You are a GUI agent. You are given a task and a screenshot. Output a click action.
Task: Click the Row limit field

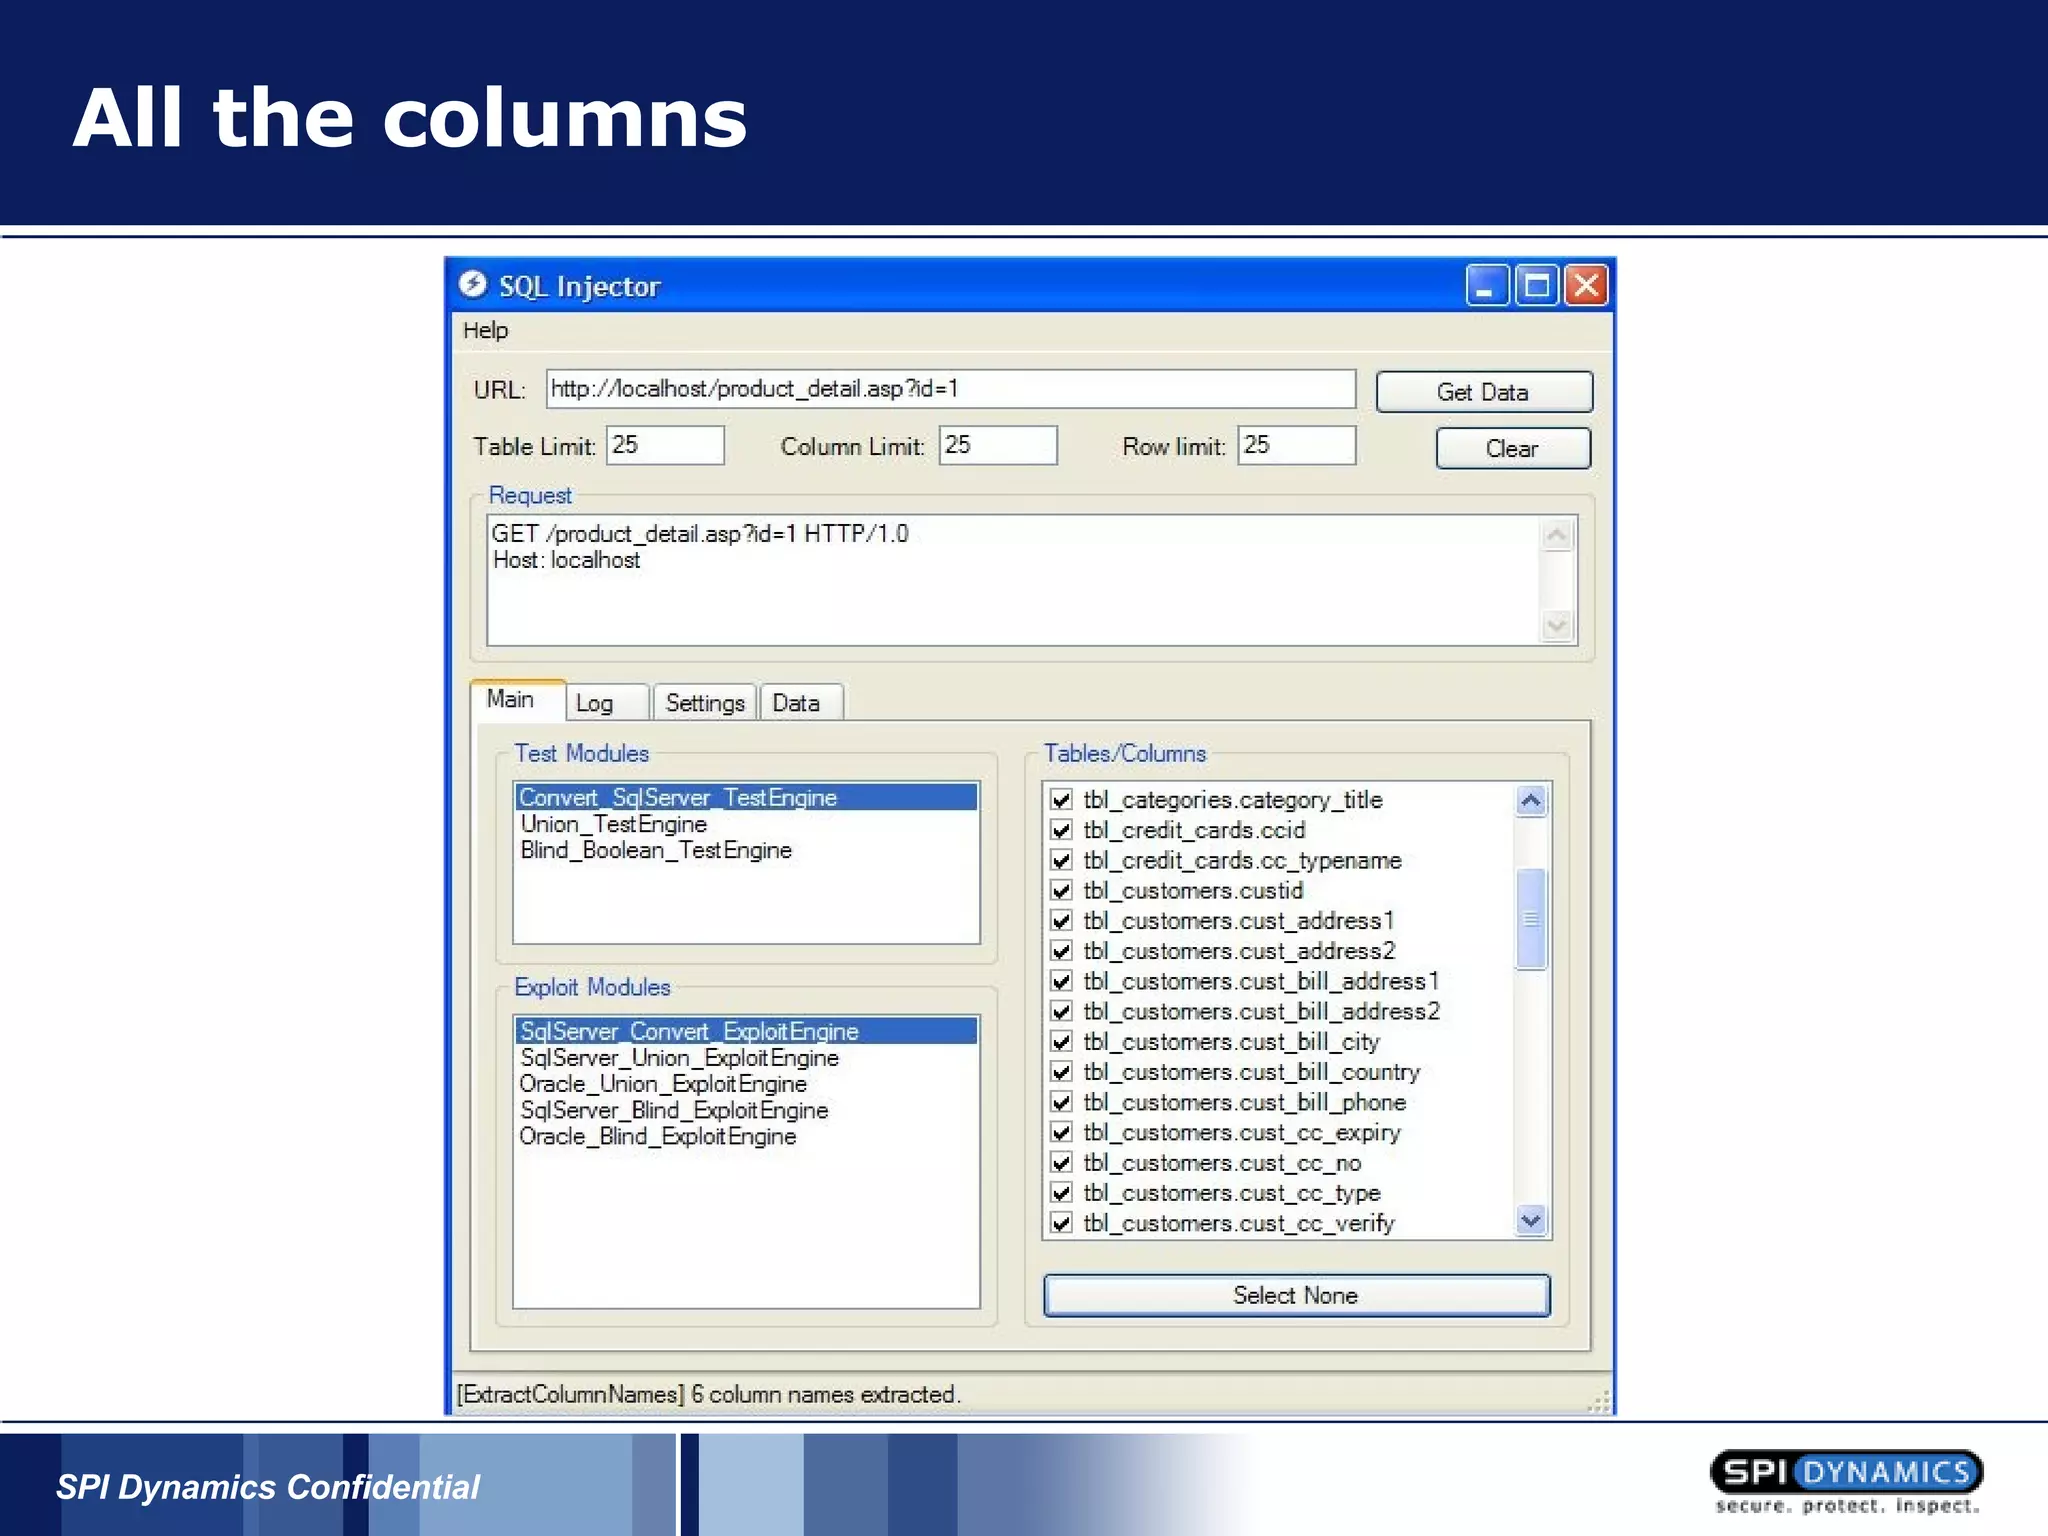coord(1297,445)
